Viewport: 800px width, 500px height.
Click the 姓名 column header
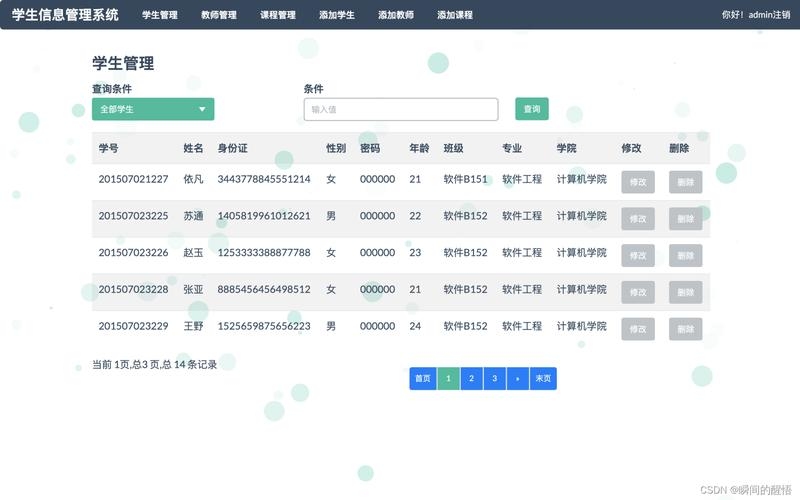pos(193,148)
